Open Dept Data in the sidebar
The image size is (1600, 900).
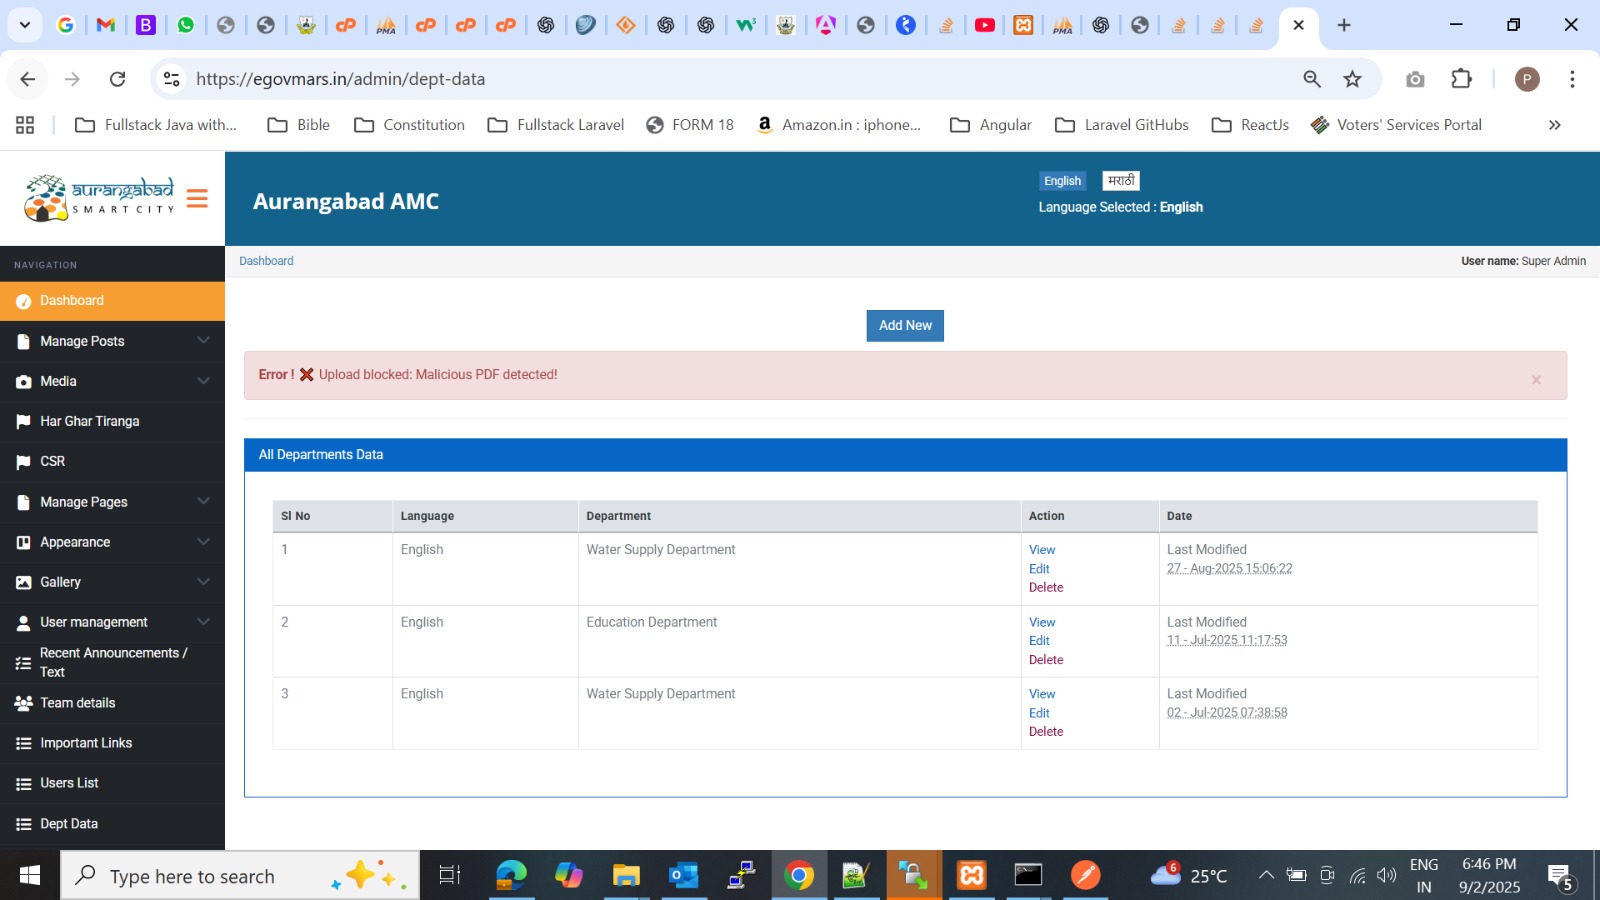pyautogui.click(x=69, y=824)
